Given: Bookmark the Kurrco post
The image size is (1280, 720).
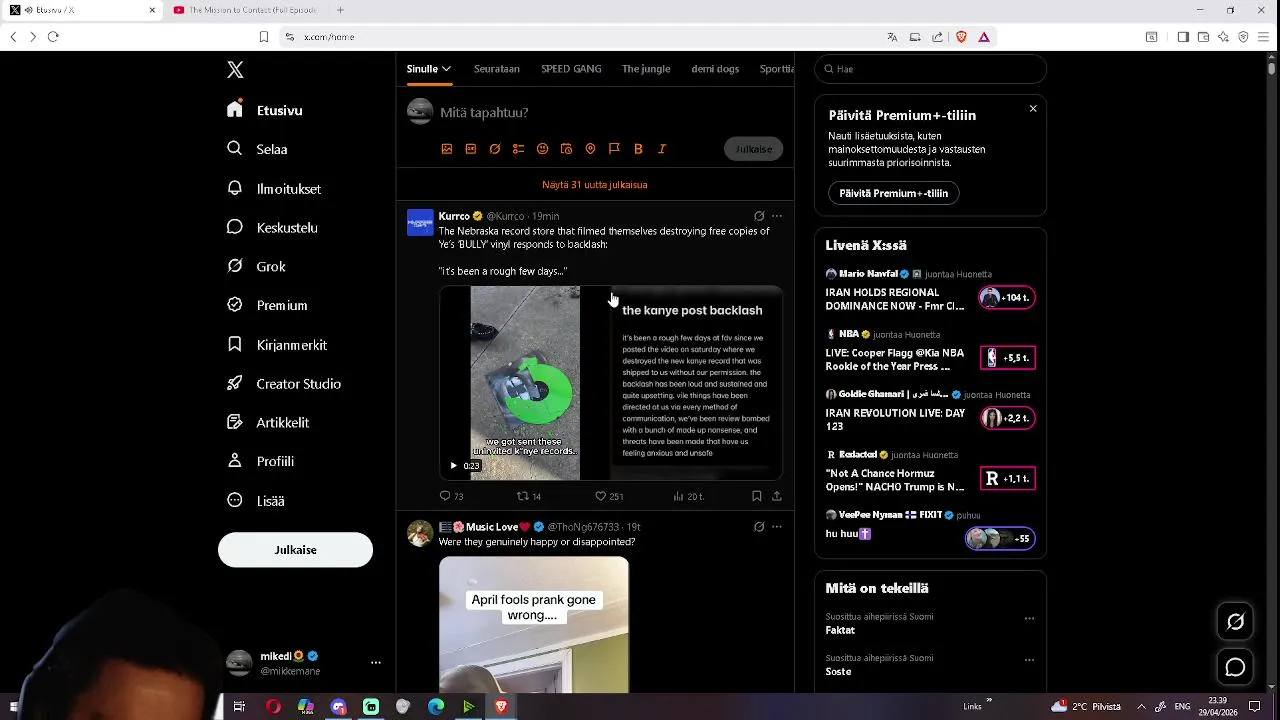Looking at the screenshot, I should pos(757,496).
